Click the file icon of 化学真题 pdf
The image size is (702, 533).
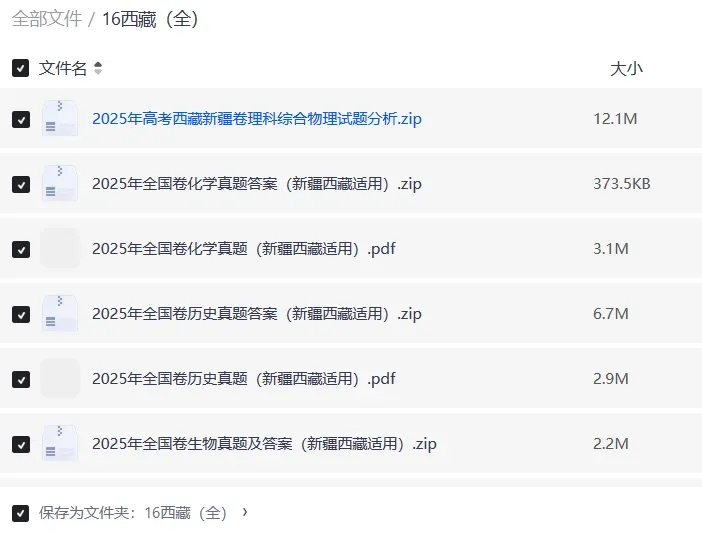60,248
